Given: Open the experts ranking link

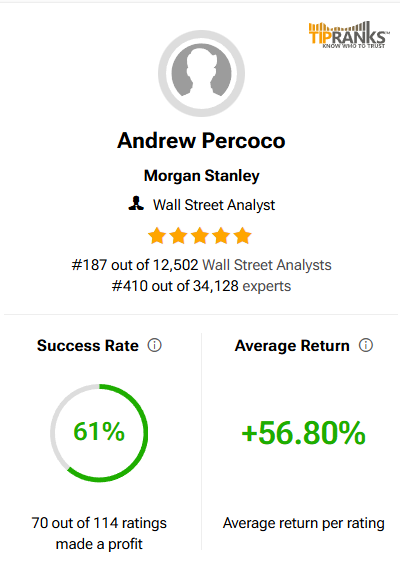Looking at the screenshot, I should (x=267, y=286).
